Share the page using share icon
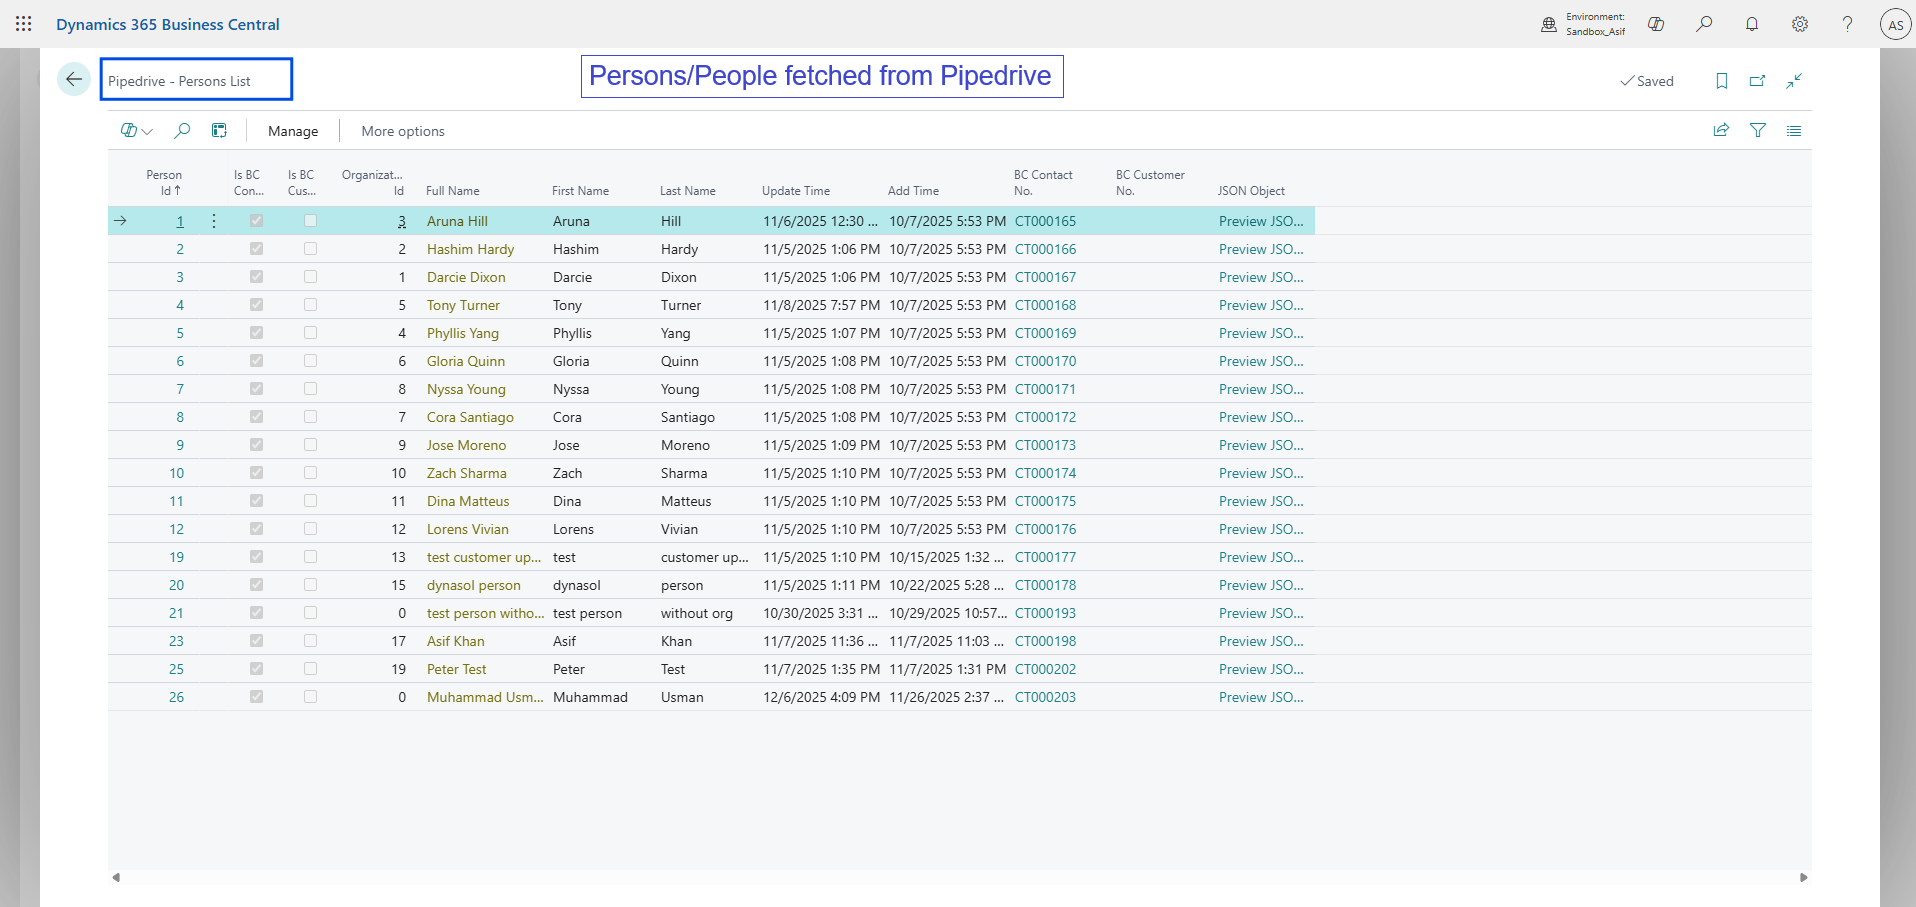 coord(1721,131)
